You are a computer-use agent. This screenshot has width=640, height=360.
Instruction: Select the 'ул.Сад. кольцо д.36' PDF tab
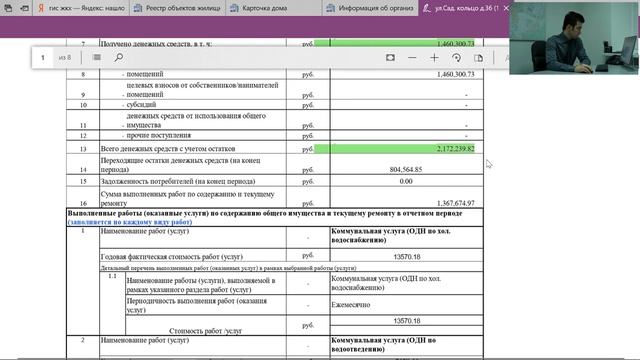pyautogui.click(x=460, y=8)
